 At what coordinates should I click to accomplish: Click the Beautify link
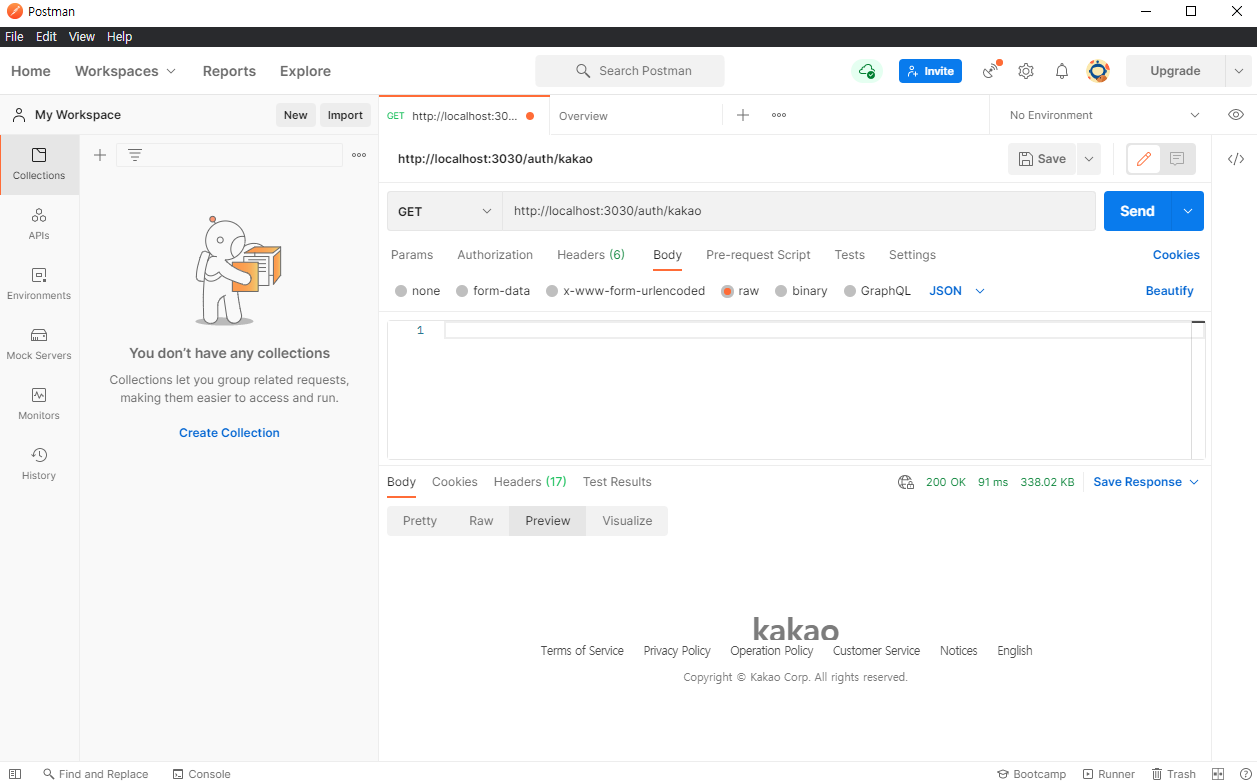pos(1169,291)
